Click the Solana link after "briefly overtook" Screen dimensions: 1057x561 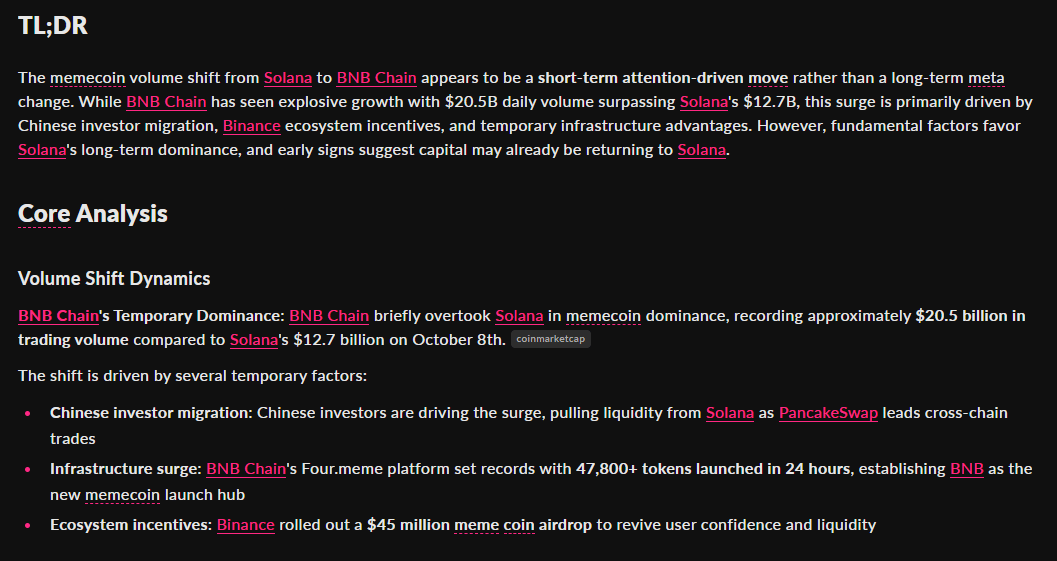pyautogui.click(x=519, y=316)
